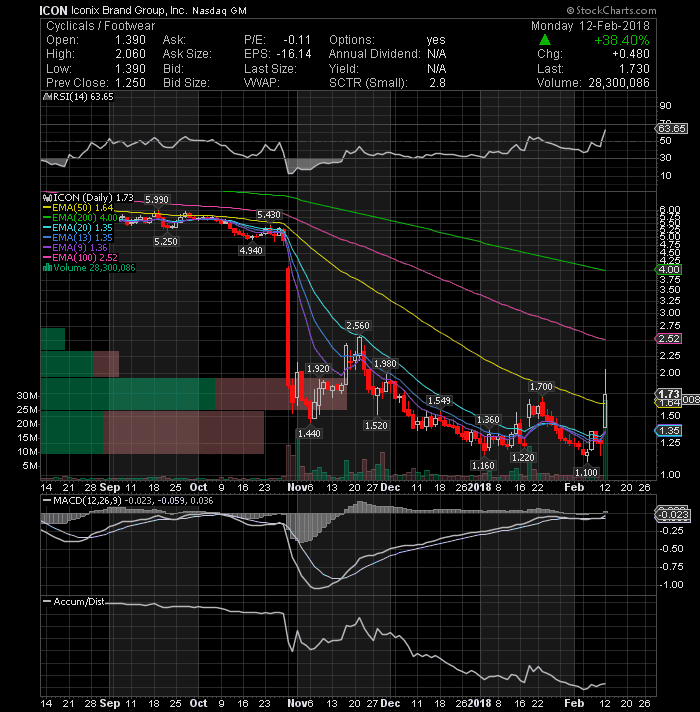Select the RSI(14) 63.65 indicator label
Viewport: 700px width, 712px height.
(78, 97)
